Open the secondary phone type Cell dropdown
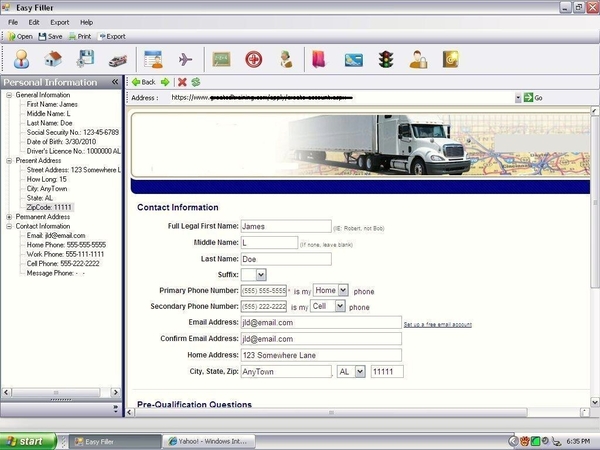The height and width of the screenshot is (450, 600). (341, 306)
